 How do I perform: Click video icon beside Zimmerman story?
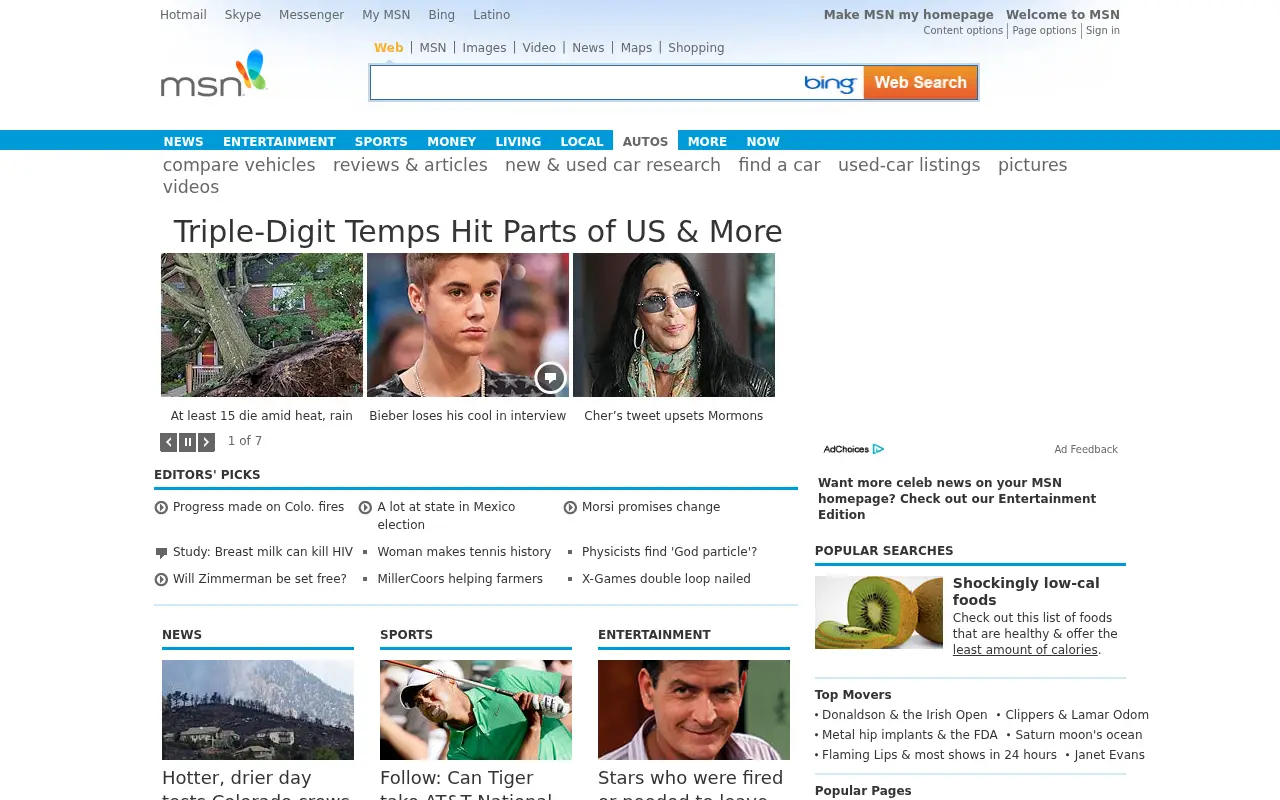[161, 580]
